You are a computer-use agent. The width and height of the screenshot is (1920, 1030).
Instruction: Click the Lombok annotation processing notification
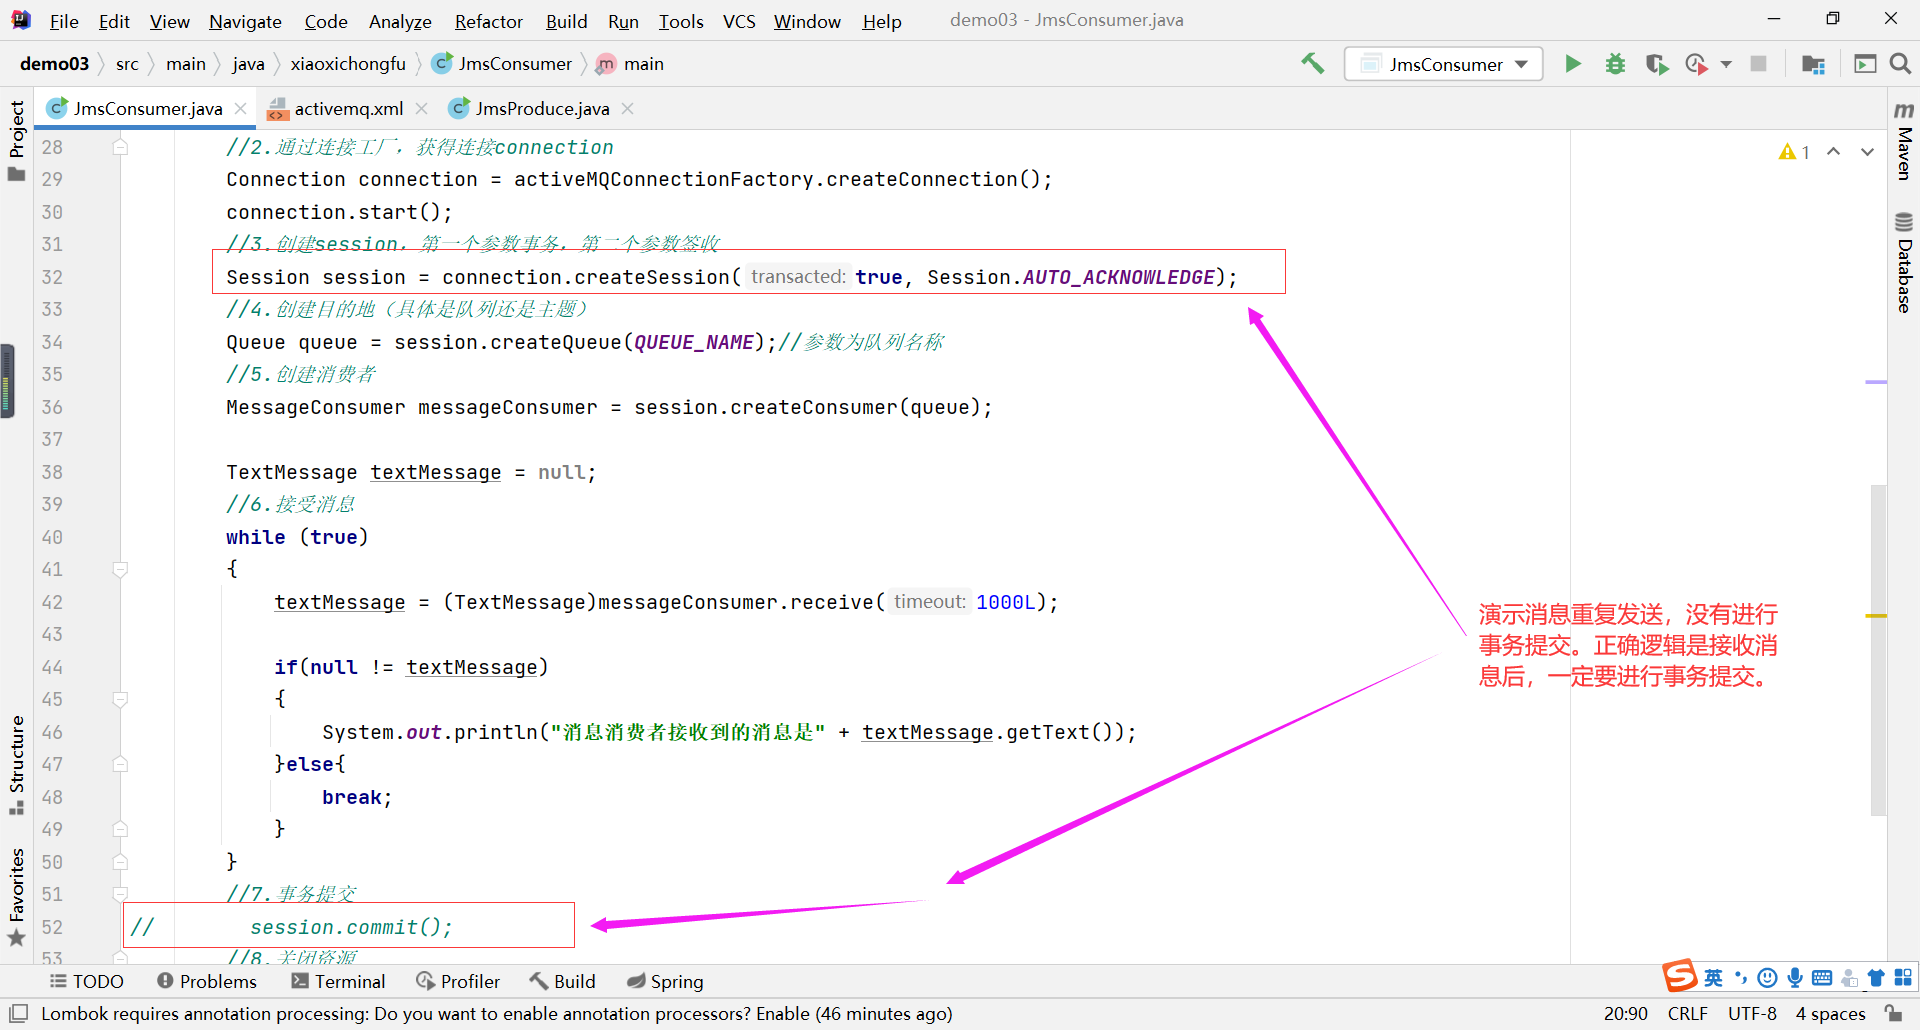(496, 1014)
